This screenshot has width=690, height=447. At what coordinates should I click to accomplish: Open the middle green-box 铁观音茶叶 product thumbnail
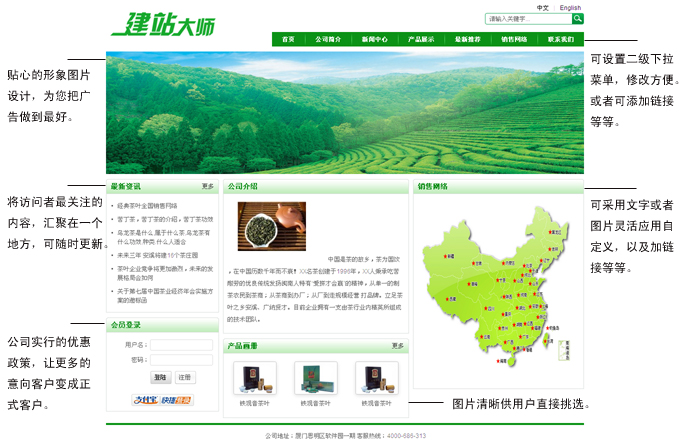pyautogui.click(x=316, y=378)
